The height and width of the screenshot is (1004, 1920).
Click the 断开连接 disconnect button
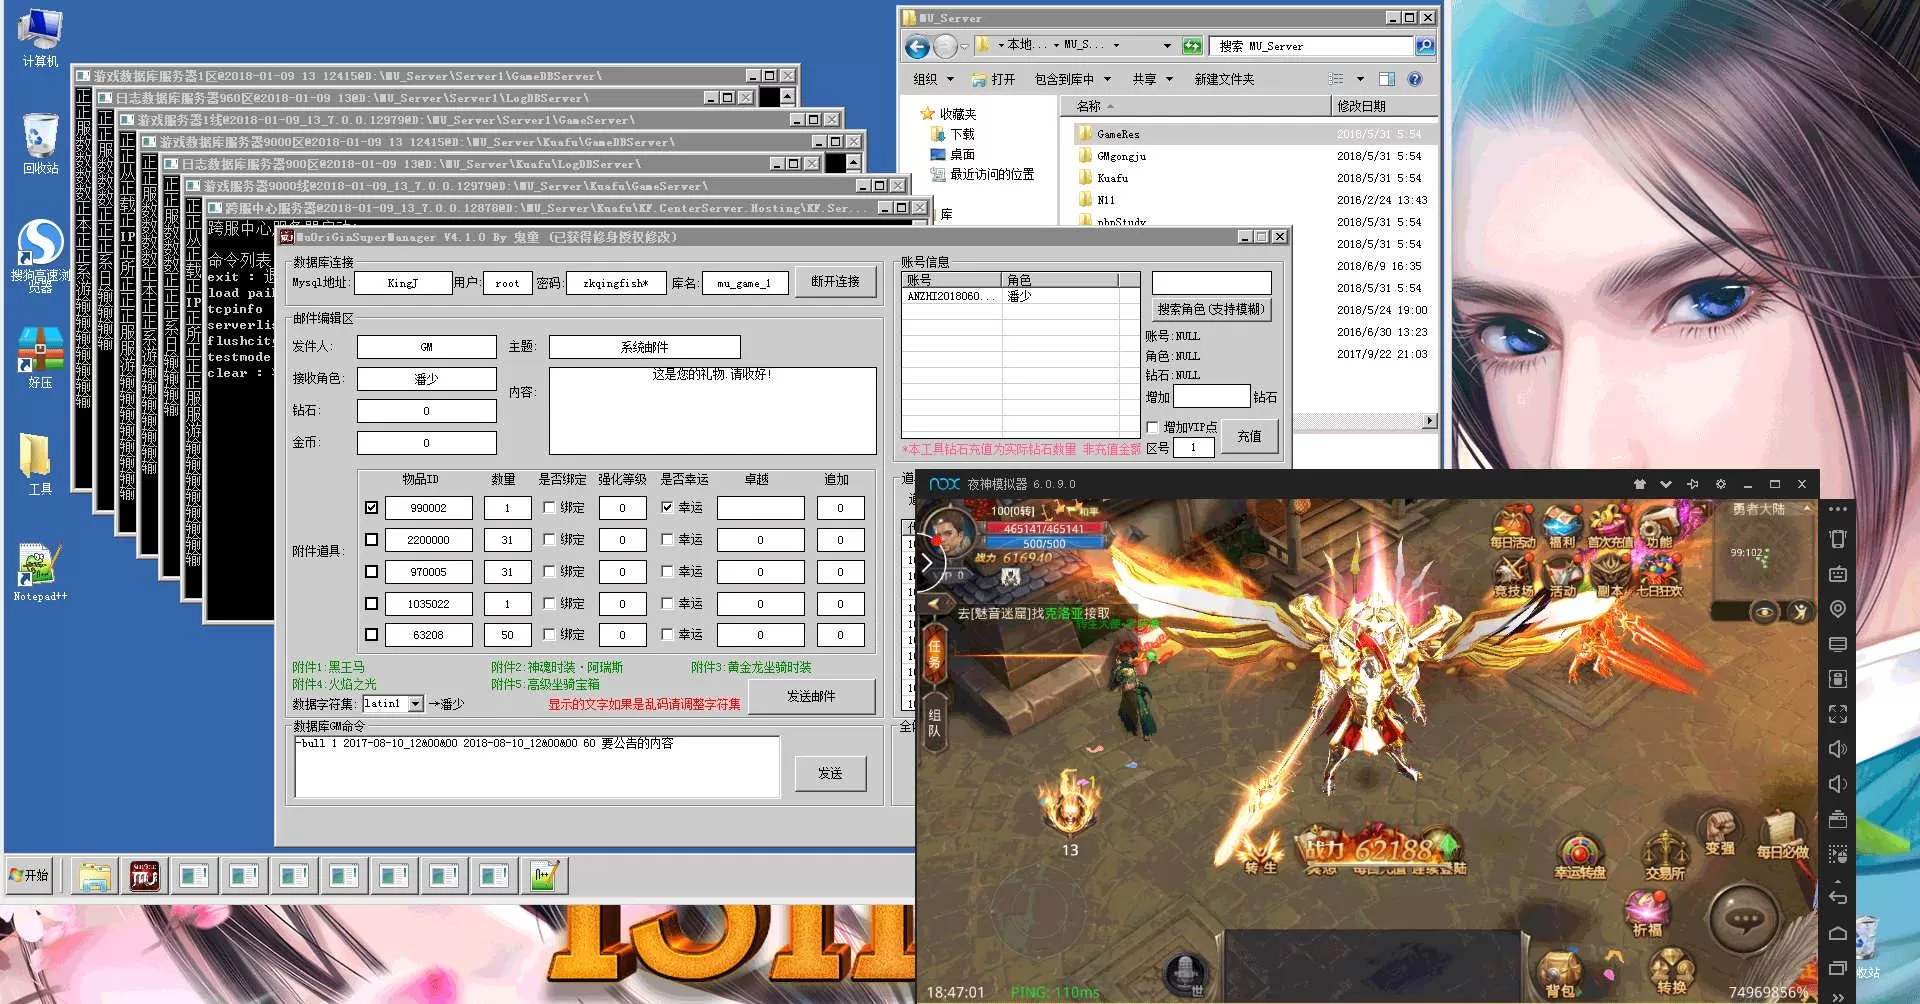coord(835,282)
